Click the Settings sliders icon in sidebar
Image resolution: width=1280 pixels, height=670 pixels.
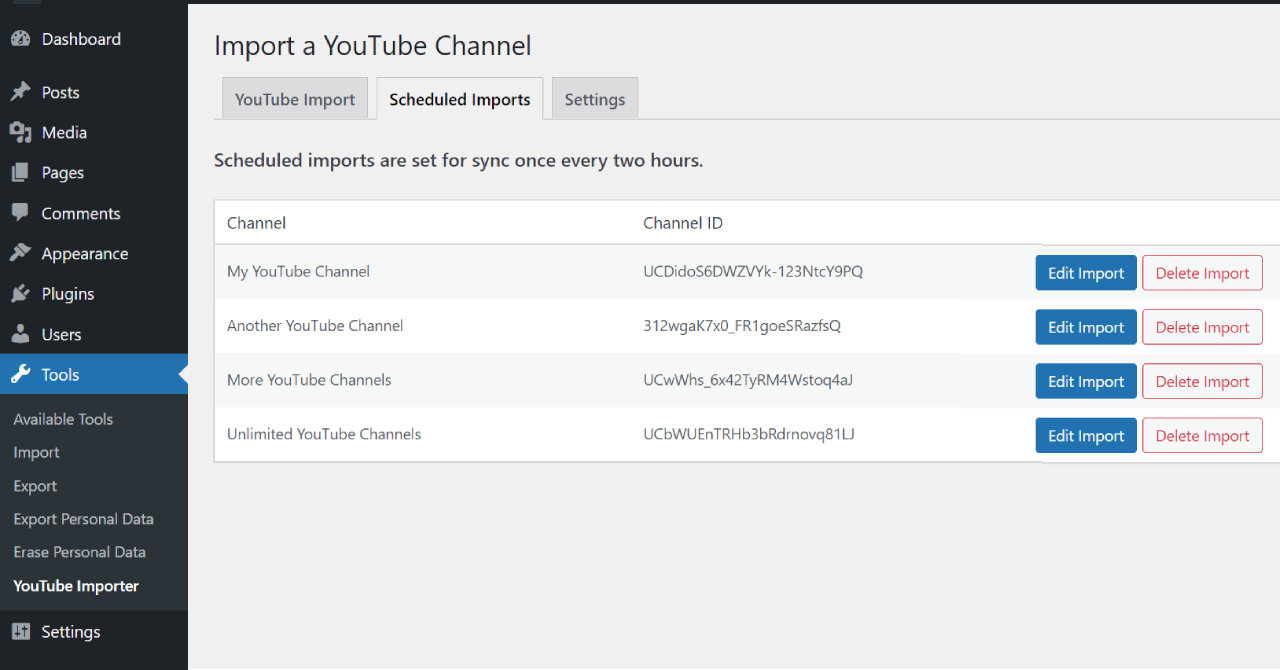coord(20,631)
